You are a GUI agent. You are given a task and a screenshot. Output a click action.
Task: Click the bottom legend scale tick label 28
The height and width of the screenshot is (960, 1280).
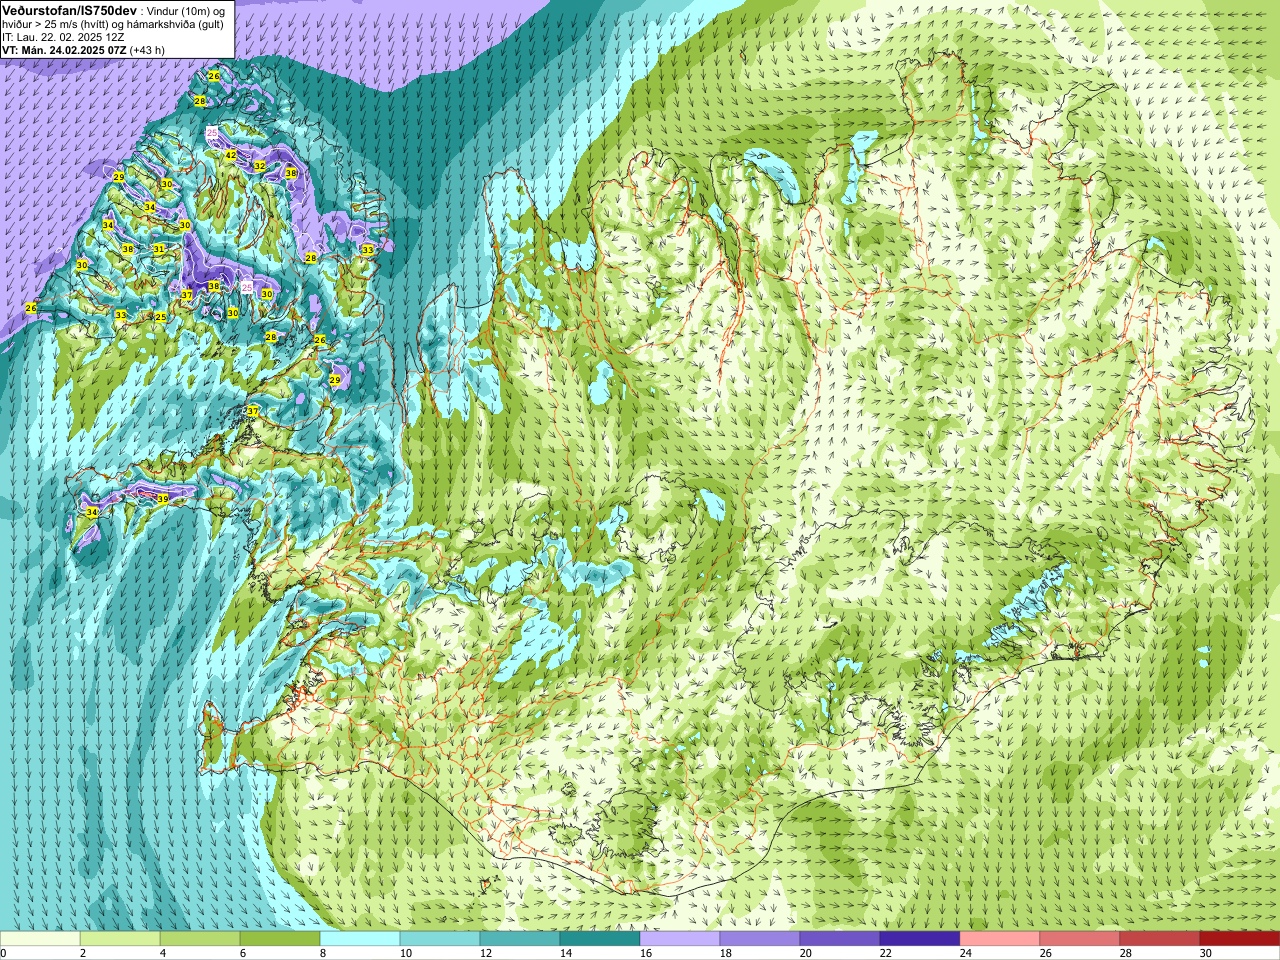1126,953
